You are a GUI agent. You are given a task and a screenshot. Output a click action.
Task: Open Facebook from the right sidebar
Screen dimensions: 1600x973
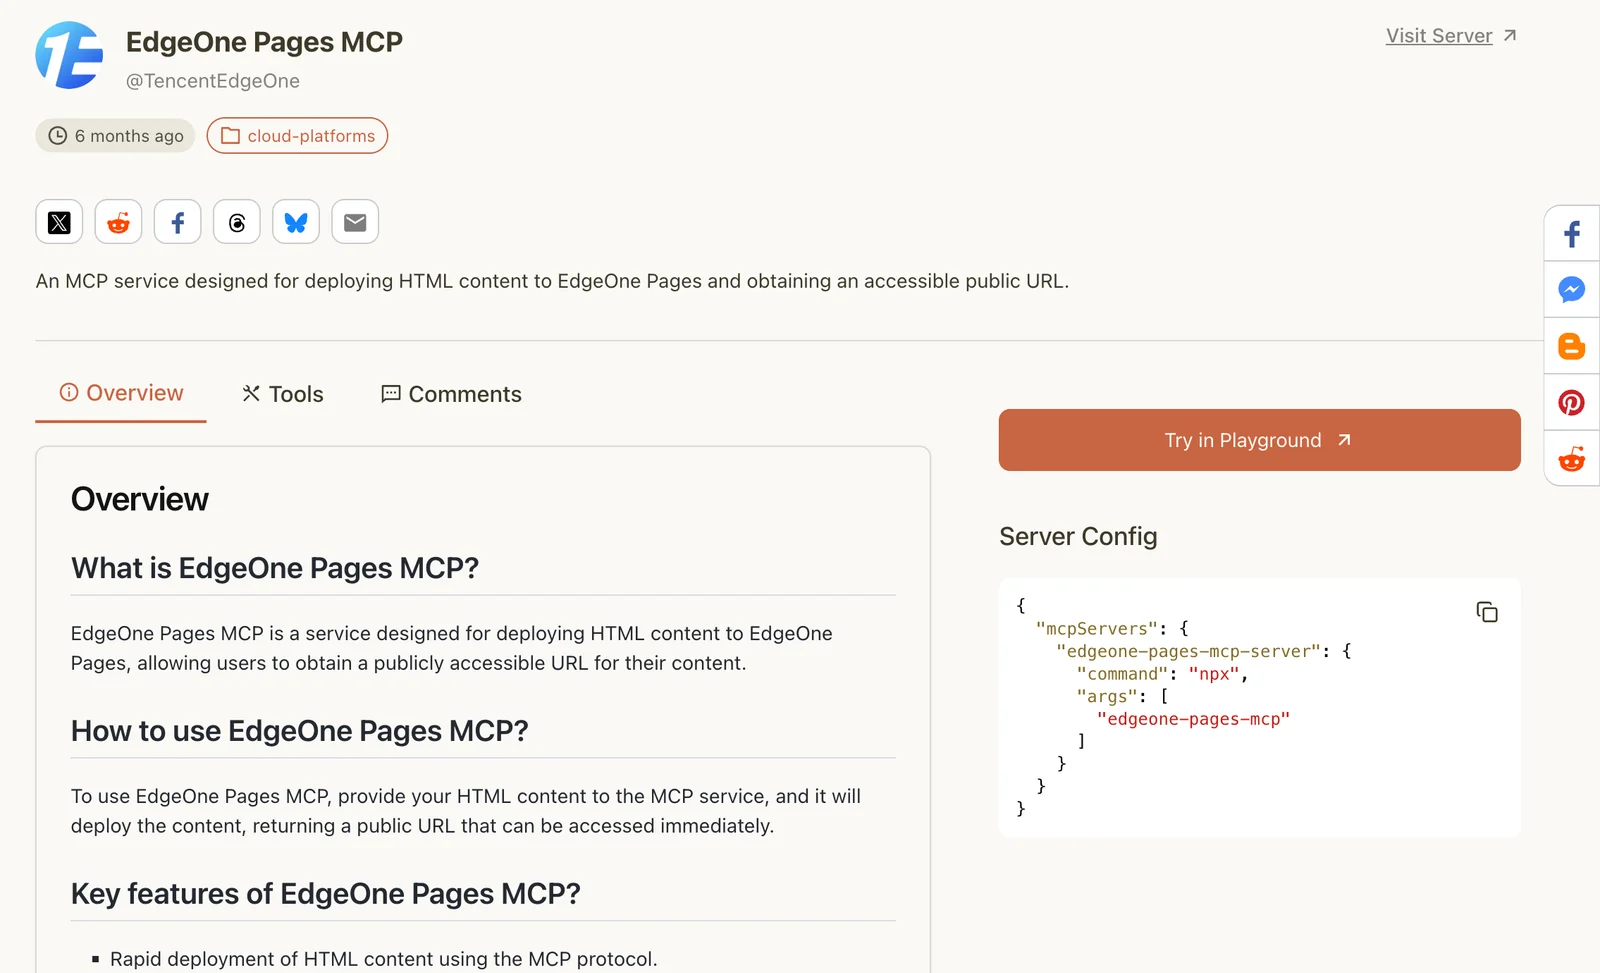pos(1571,235)
